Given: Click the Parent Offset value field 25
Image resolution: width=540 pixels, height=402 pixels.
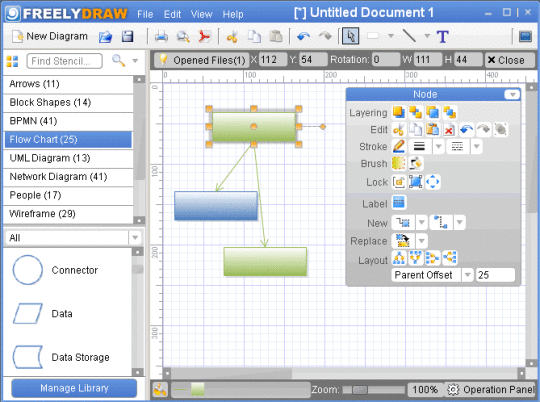Looking at the screenshot, I should (495, 275).
